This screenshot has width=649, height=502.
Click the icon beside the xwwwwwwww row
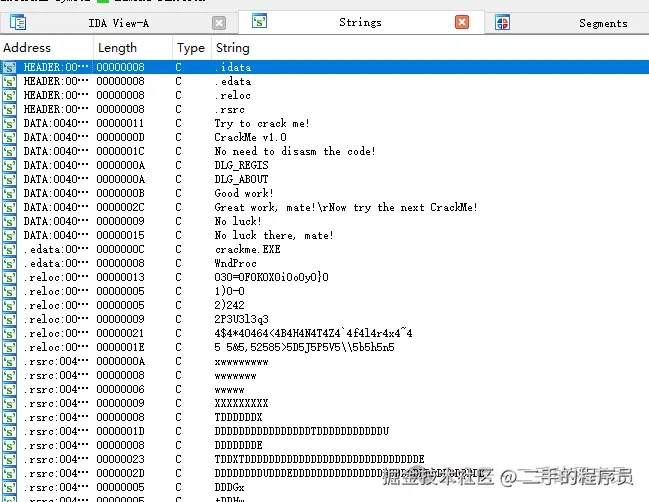10,362
